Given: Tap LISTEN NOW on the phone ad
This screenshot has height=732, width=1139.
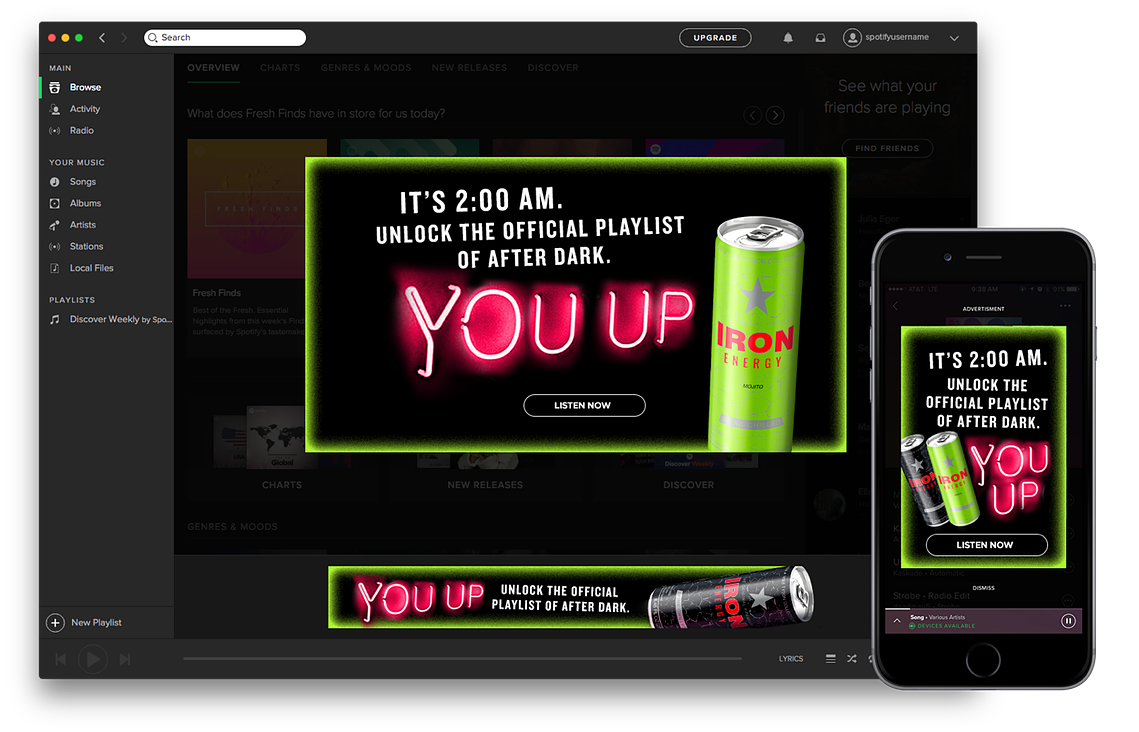Looking at the screenshot, I should (986, 545).
